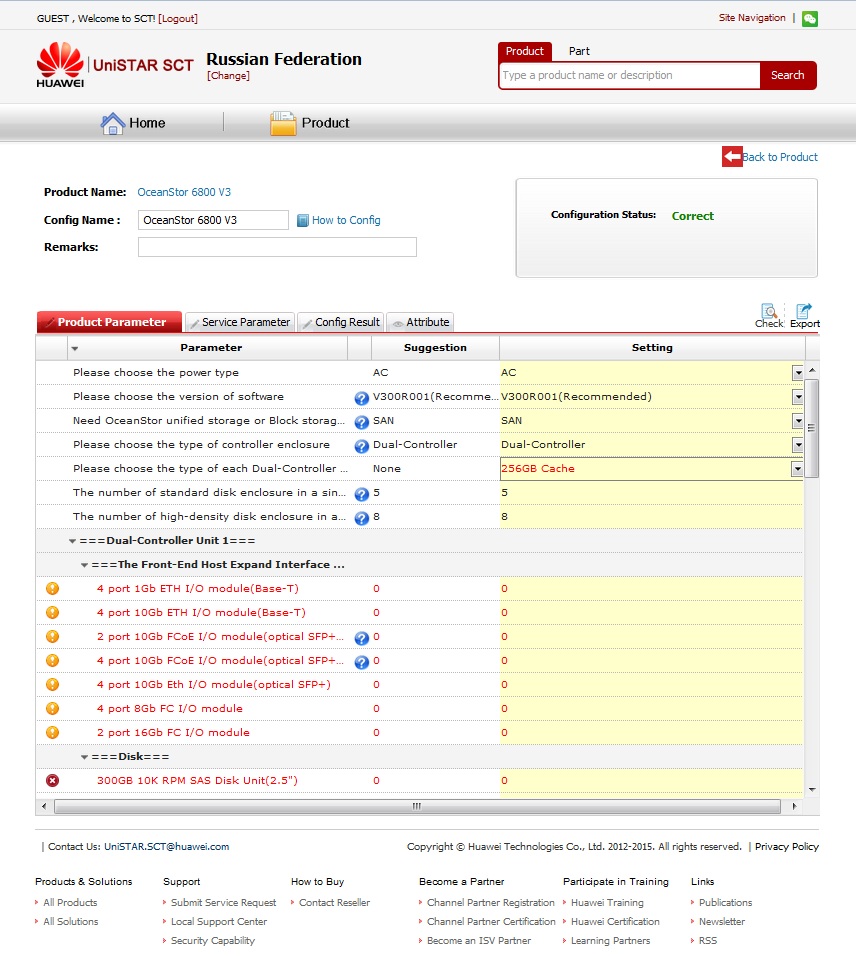Open help for standard disk enclosure row
Screen dimensions: 856x956
(362, 494)
